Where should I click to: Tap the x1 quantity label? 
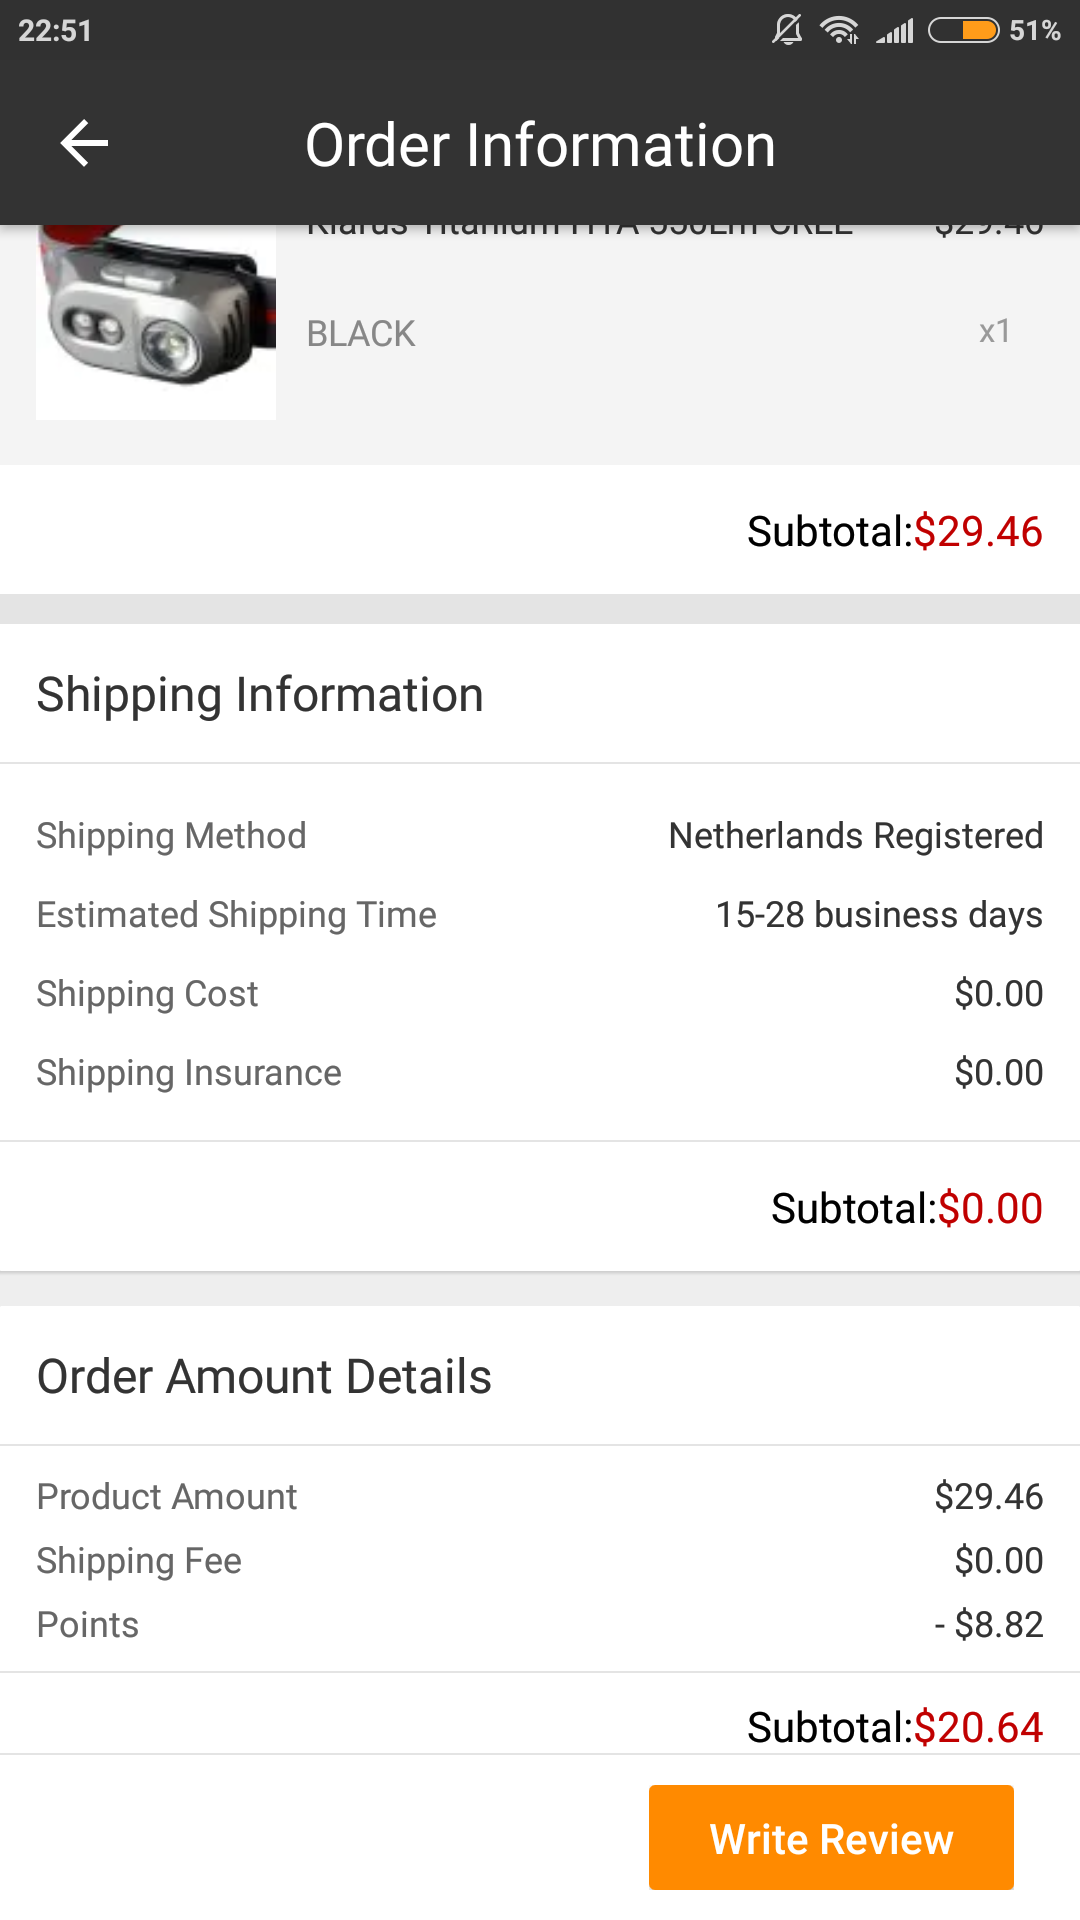(995, 331)
